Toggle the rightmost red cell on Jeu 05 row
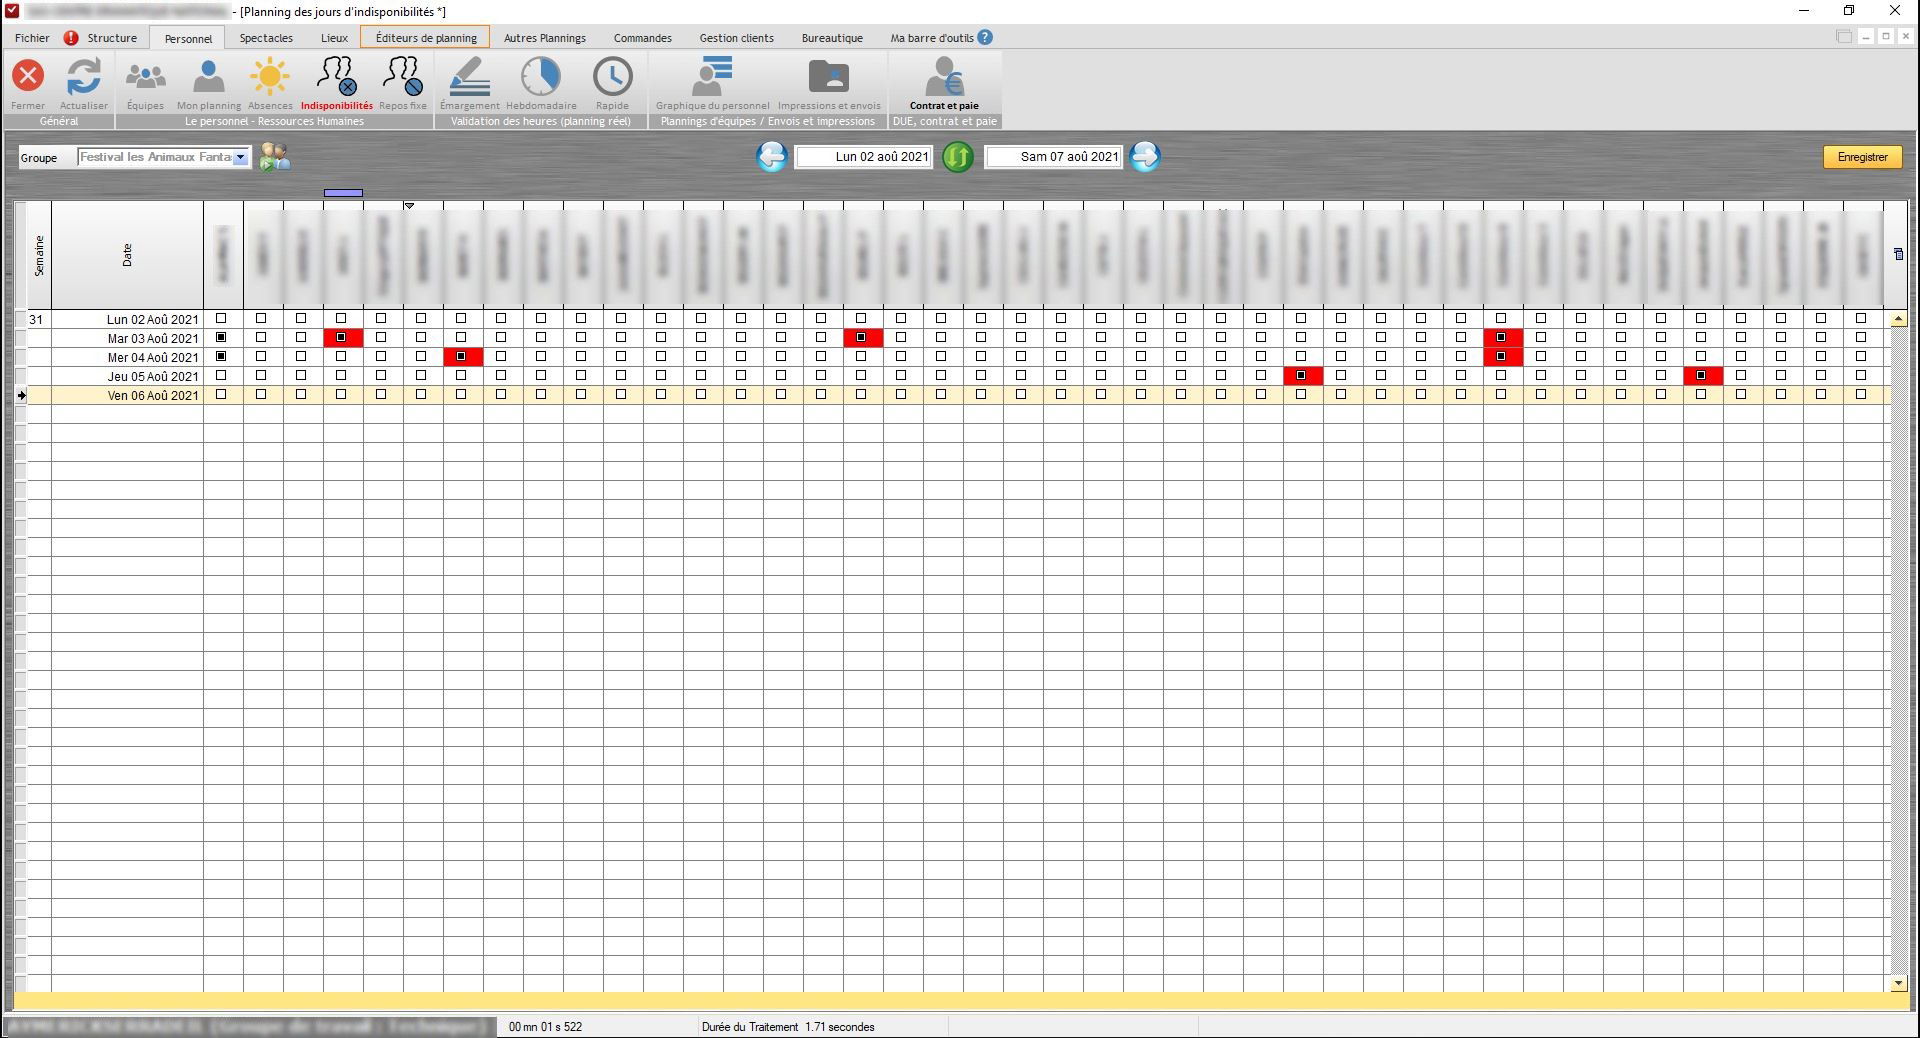 click(x=1702, y=376)
